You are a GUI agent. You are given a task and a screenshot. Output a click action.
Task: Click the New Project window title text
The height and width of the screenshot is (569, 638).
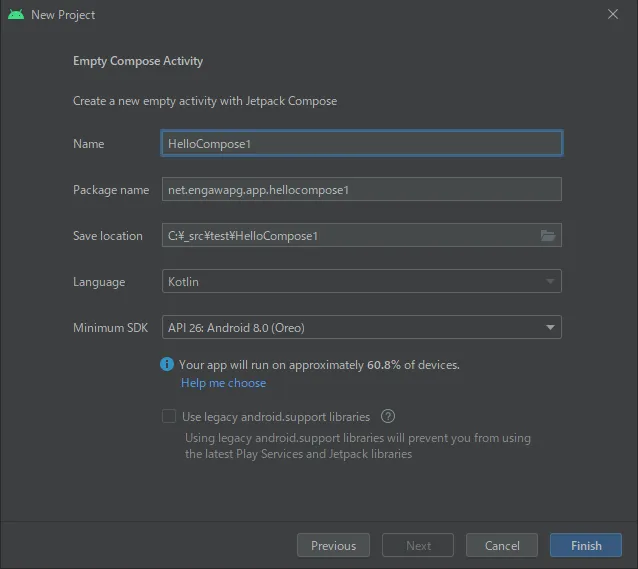(x=63, y=15)
